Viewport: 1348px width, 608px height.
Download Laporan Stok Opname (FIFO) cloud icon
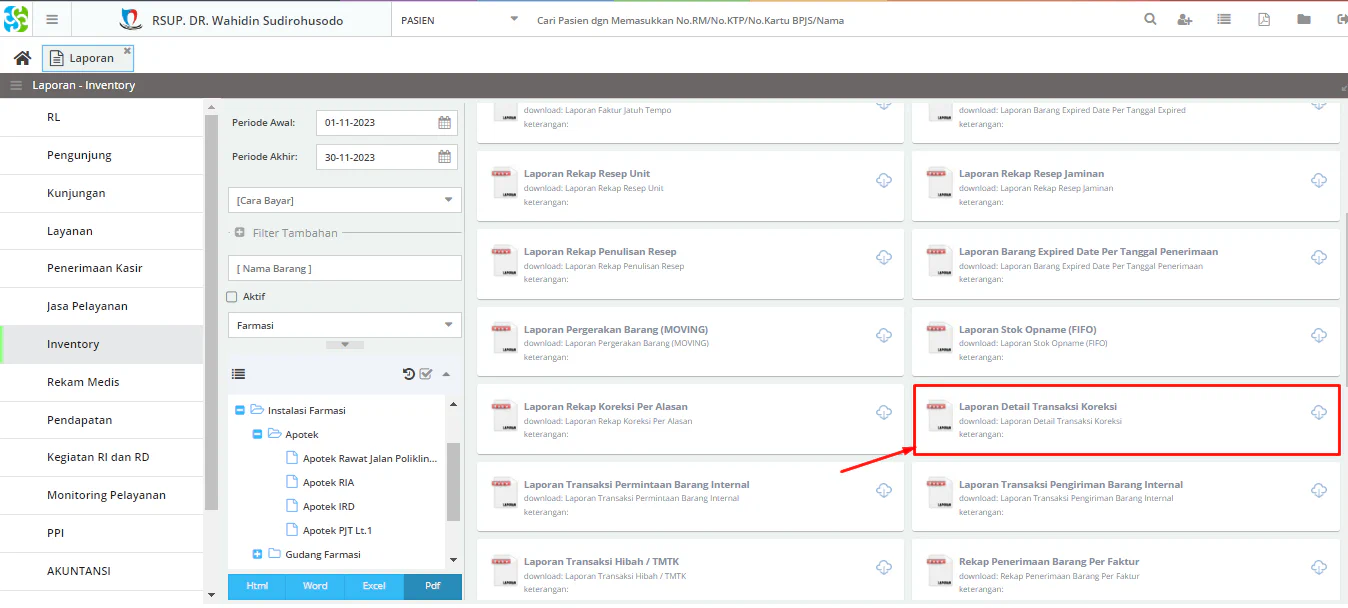1319,335
